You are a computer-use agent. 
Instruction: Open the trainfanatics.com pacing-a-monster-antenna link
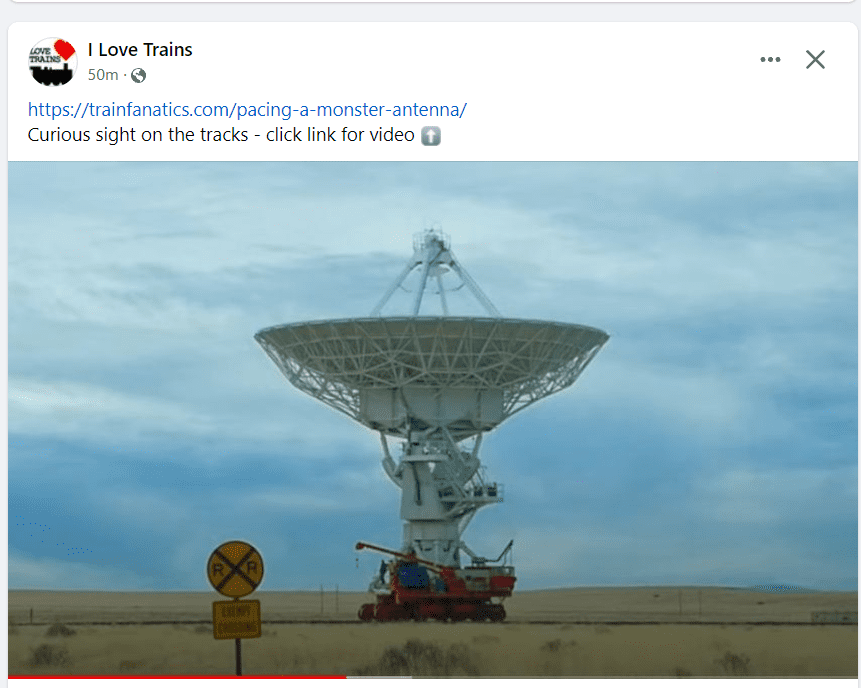[247, 110]
